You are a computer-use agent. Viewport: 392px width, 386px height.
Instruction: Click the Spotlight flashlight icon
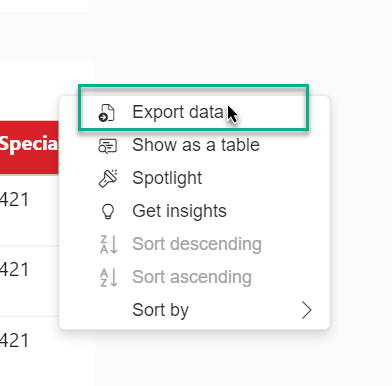point(108,178)
